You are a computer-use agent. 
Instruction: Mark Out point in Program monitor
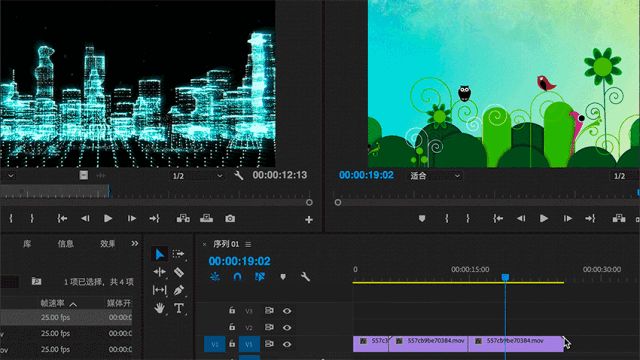coord(468,219)
